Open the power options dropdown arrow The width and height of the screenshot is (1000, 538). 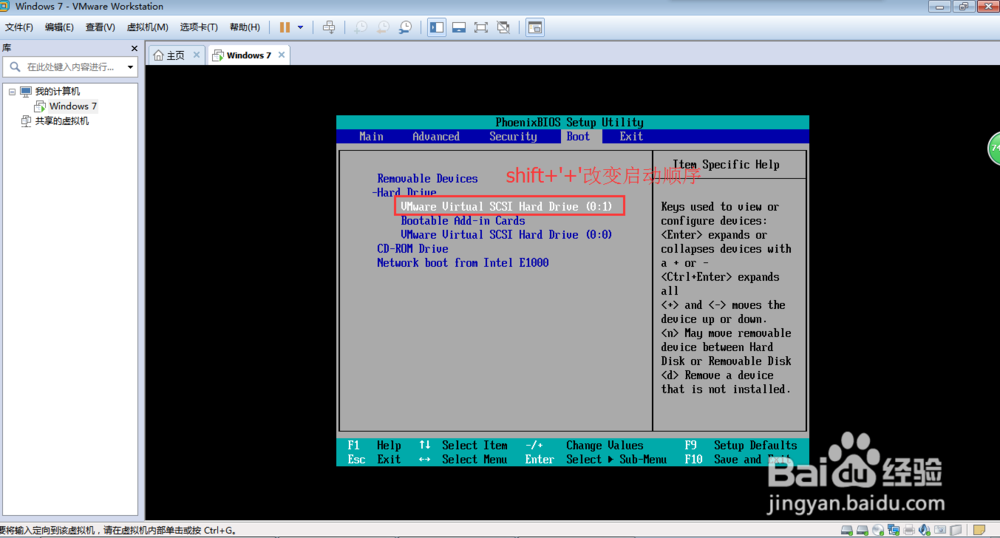pos(300,27)
